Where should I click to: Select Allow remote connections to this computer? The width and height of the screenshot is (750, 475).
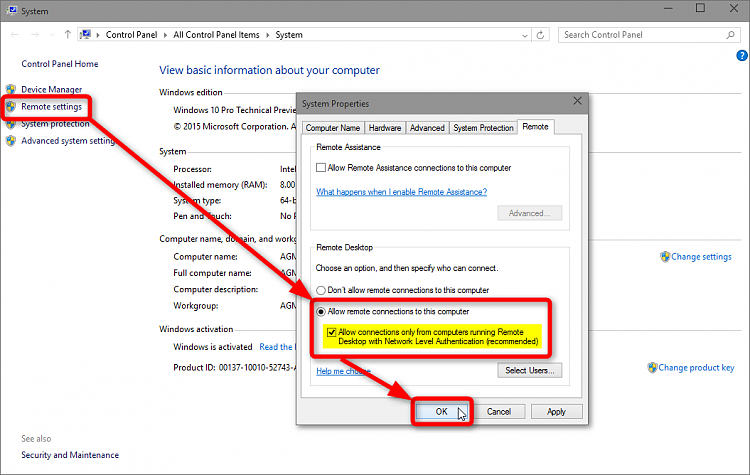[x=321, y=312]
